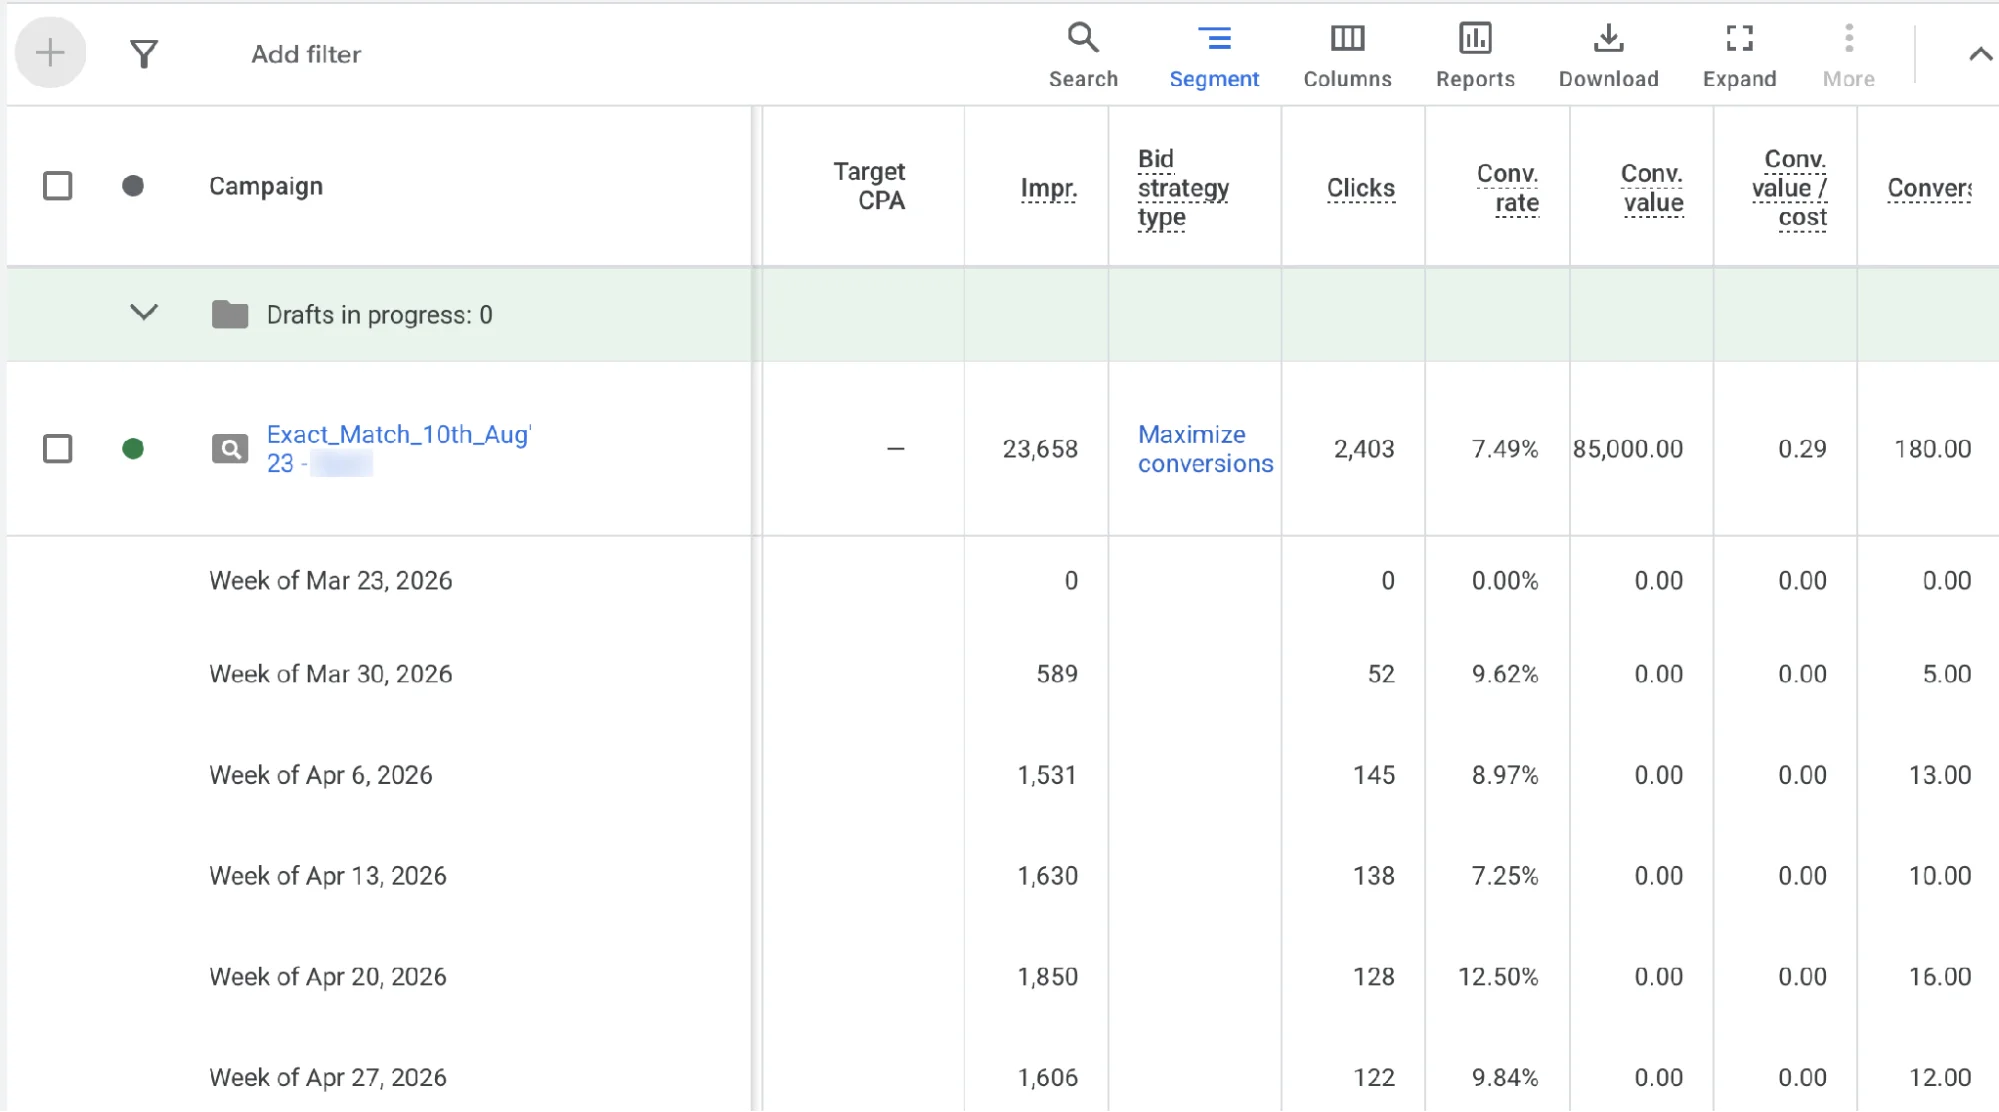This screenshot has width=1999, height=1112.
Task: Select Drafts in progress: 0 label
Action: pyautogui.click(x=379, y=315)
